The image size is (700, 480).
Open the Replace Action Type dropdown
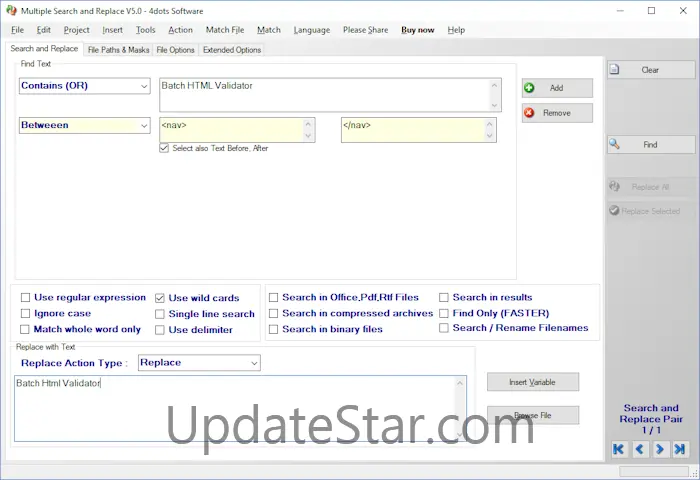tap(254, 363)
